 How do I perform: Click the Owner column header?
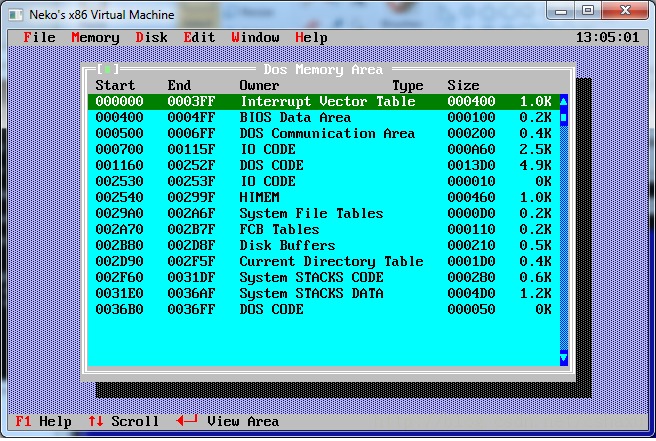259,85
